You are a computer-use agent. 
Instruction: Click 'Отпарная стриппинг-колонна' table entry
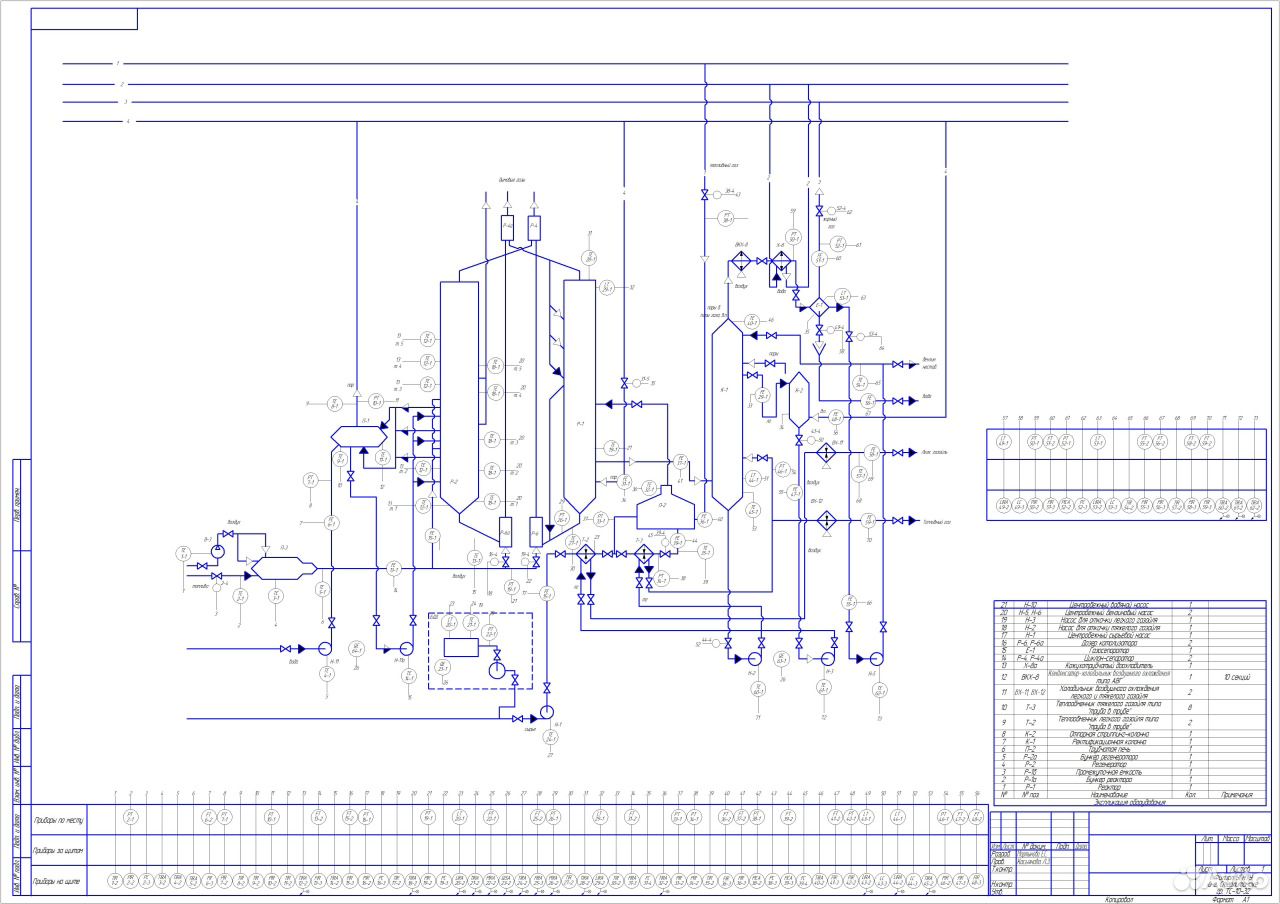1109,734
